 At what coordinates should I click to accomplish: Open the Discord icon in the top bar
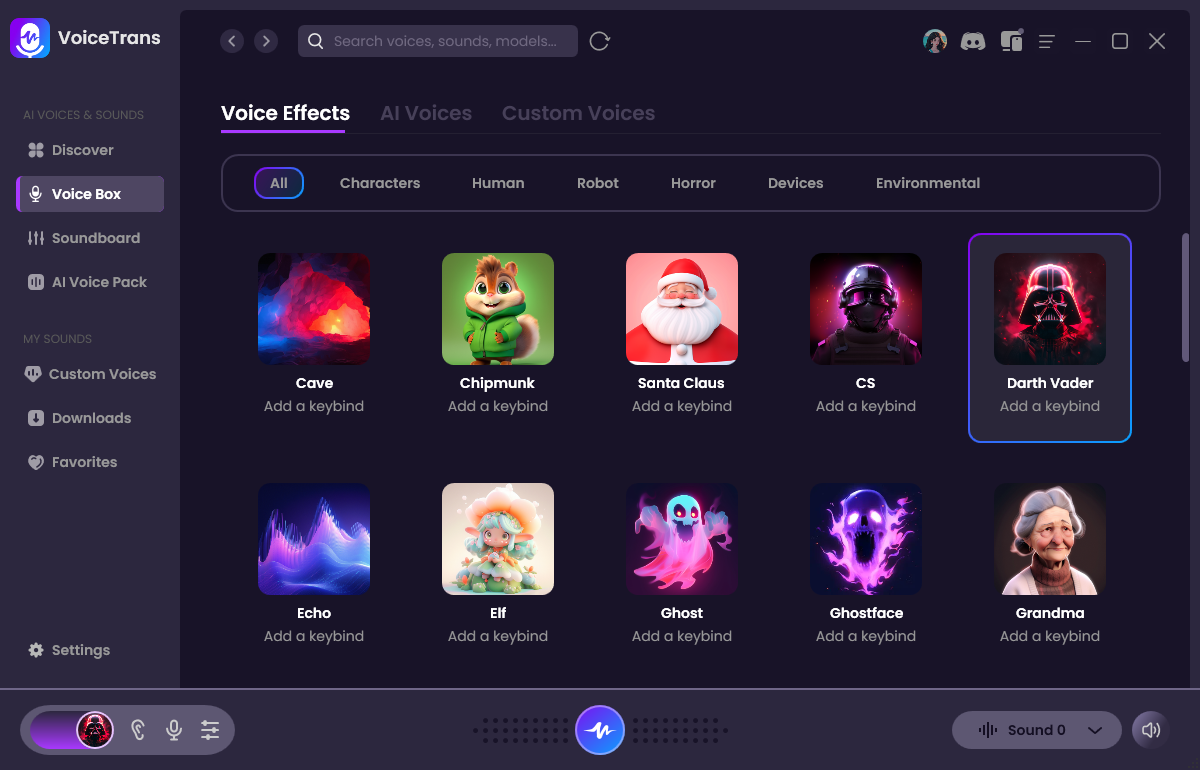tap(973, 40)
